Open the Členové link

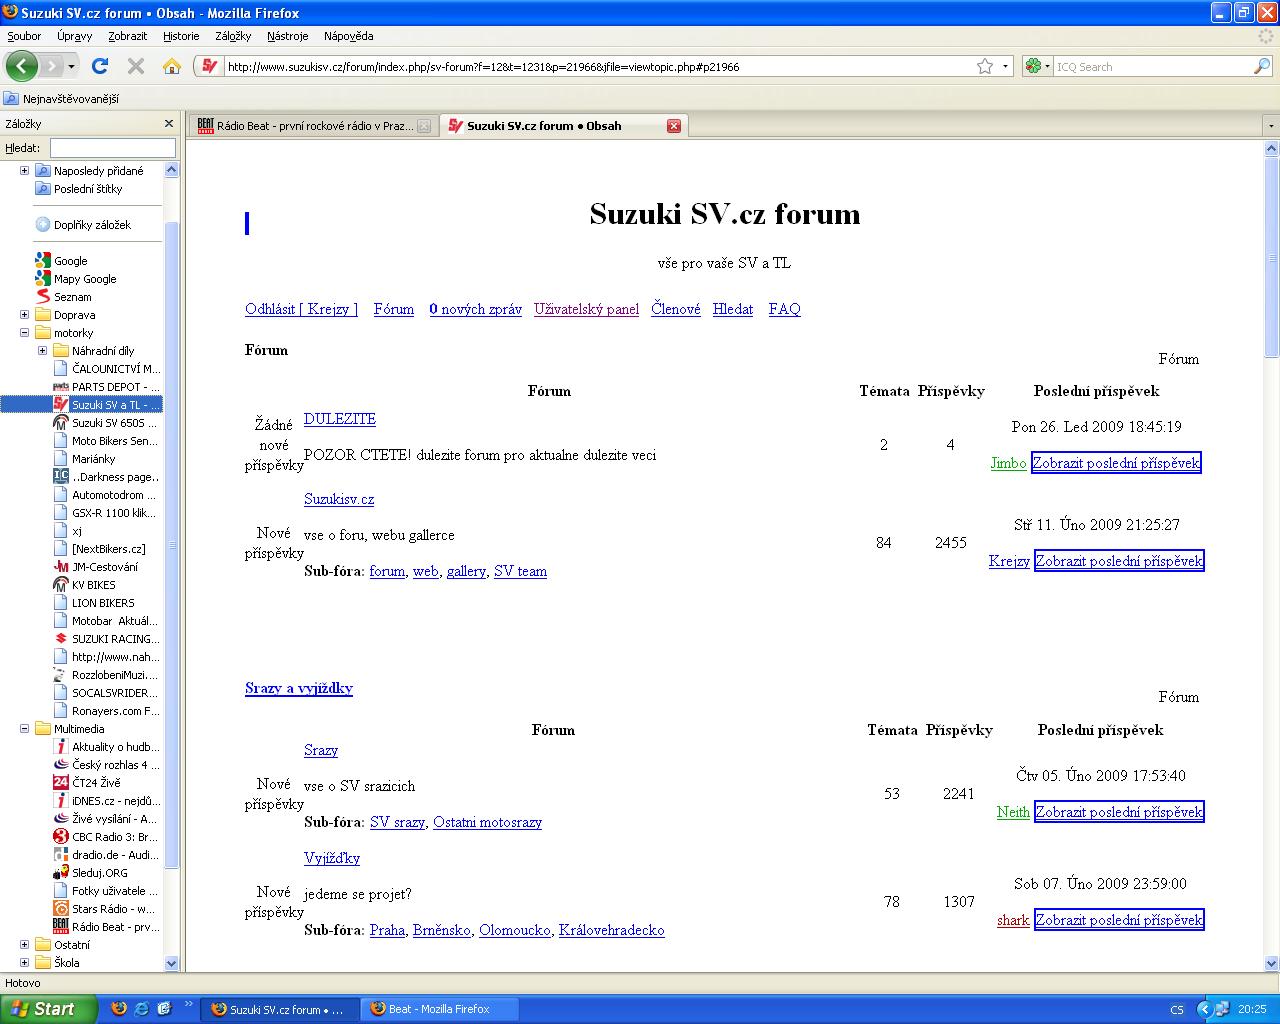676,309
